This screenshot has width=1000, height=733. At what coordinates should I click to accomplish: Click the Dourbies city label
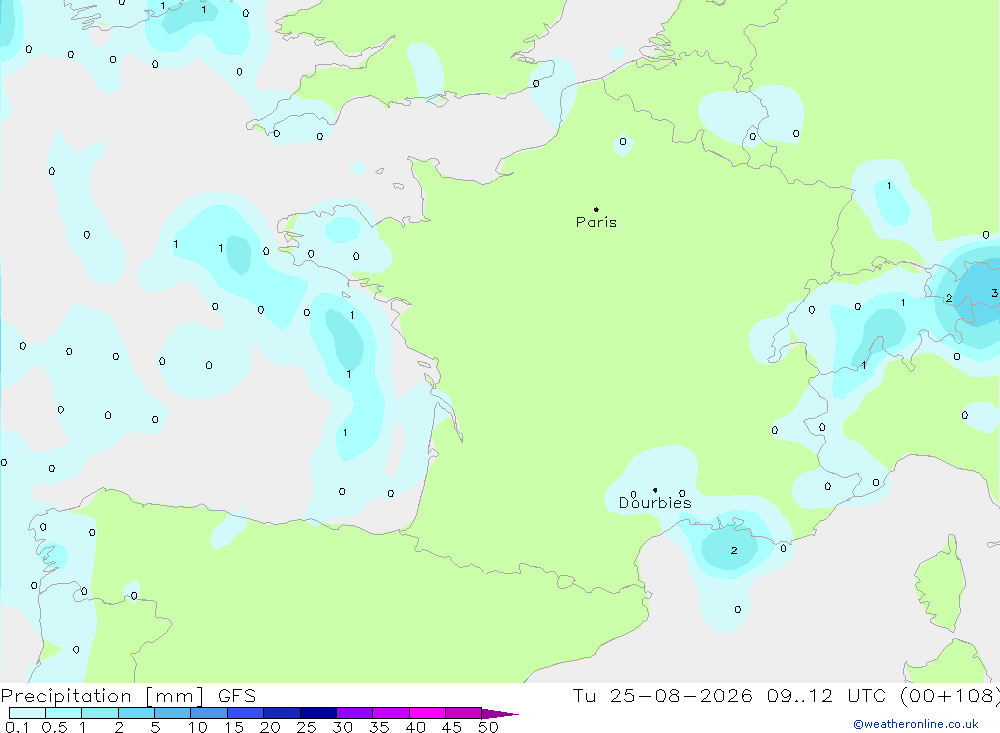(655, 503)
